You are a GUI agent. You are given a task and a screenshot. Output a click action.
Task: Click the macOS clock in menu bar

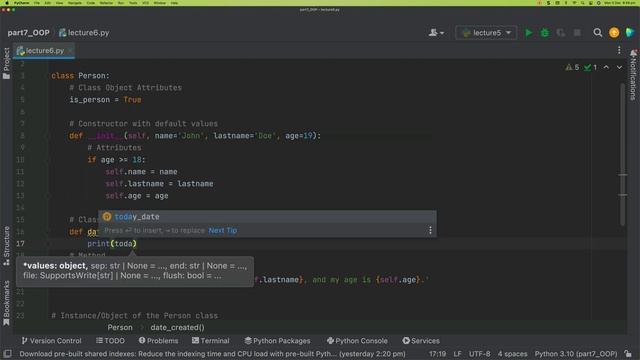[x=620, y=3]
